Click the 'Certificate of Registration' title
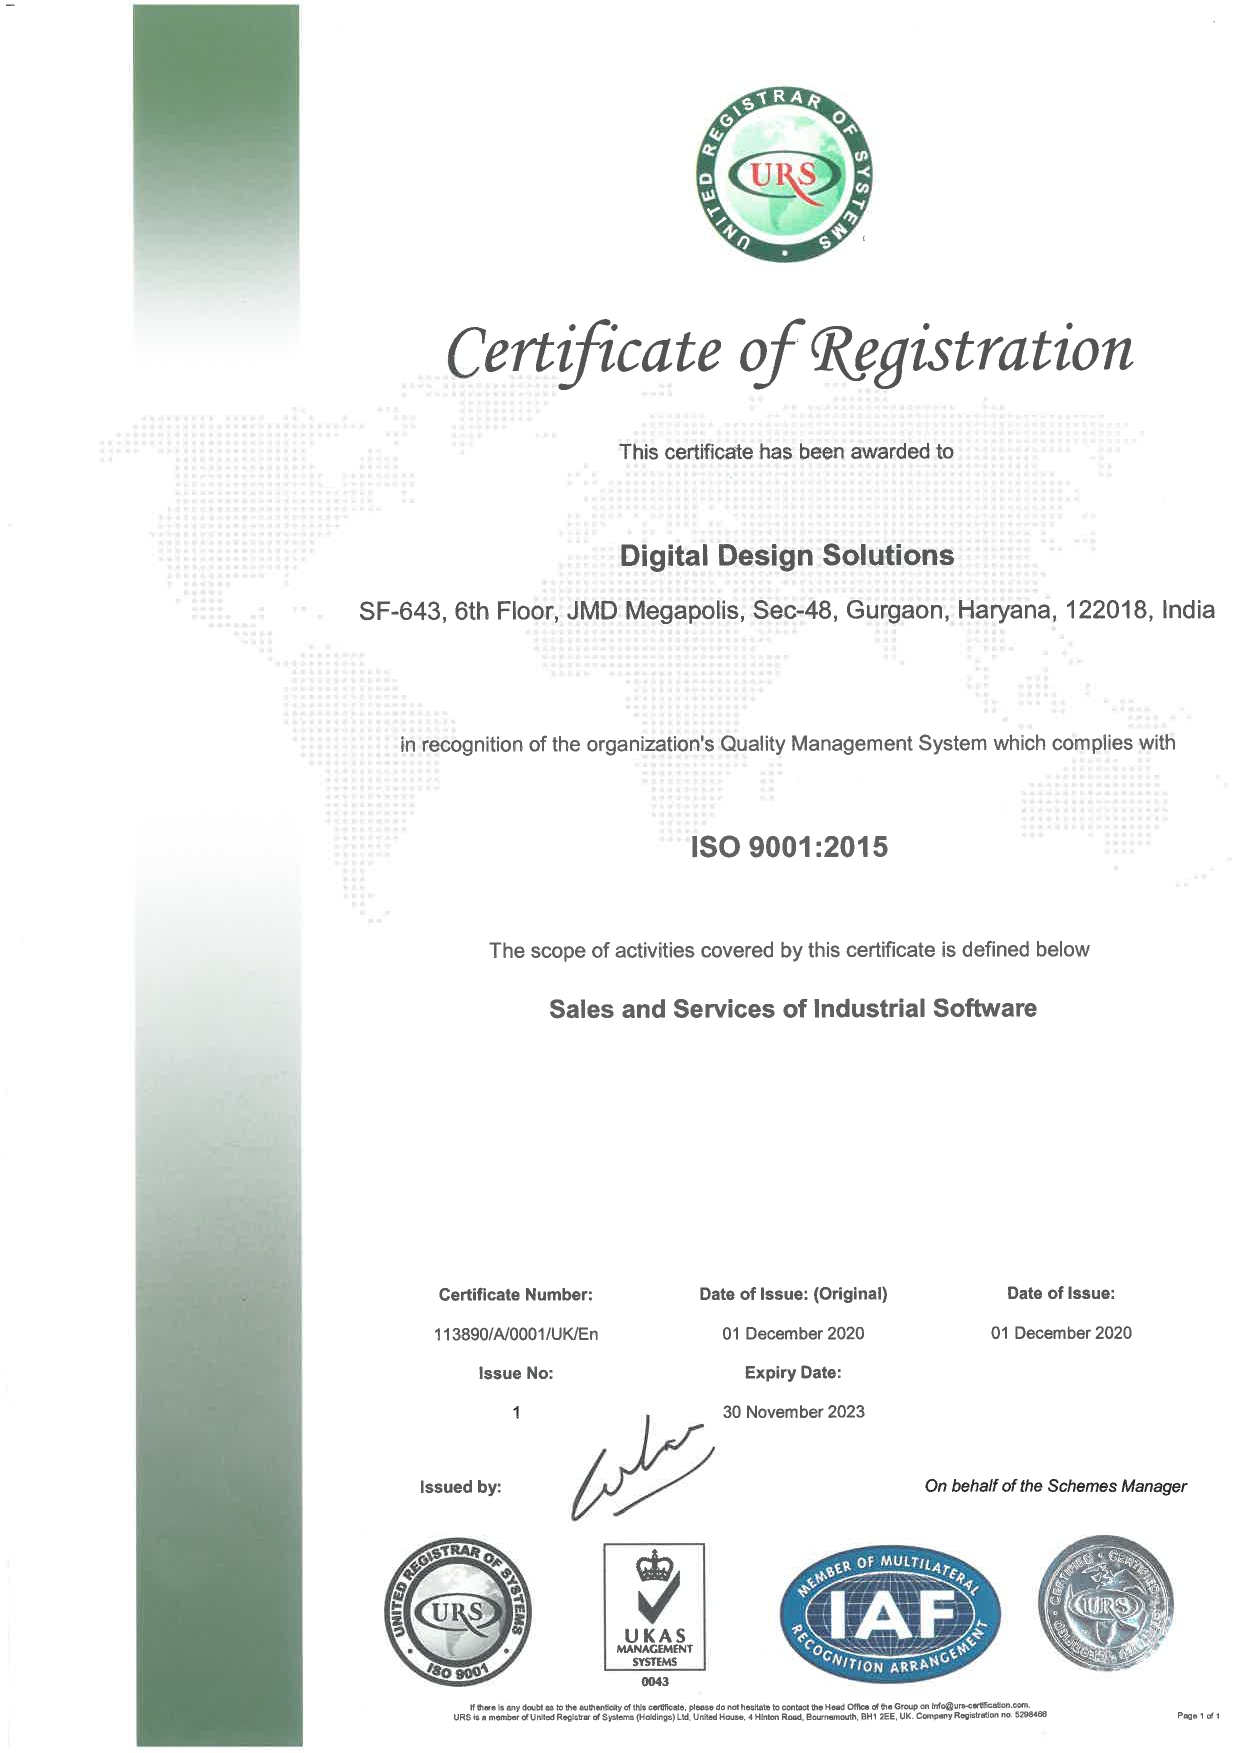The image size is (1240, 1753). [790, 352]
